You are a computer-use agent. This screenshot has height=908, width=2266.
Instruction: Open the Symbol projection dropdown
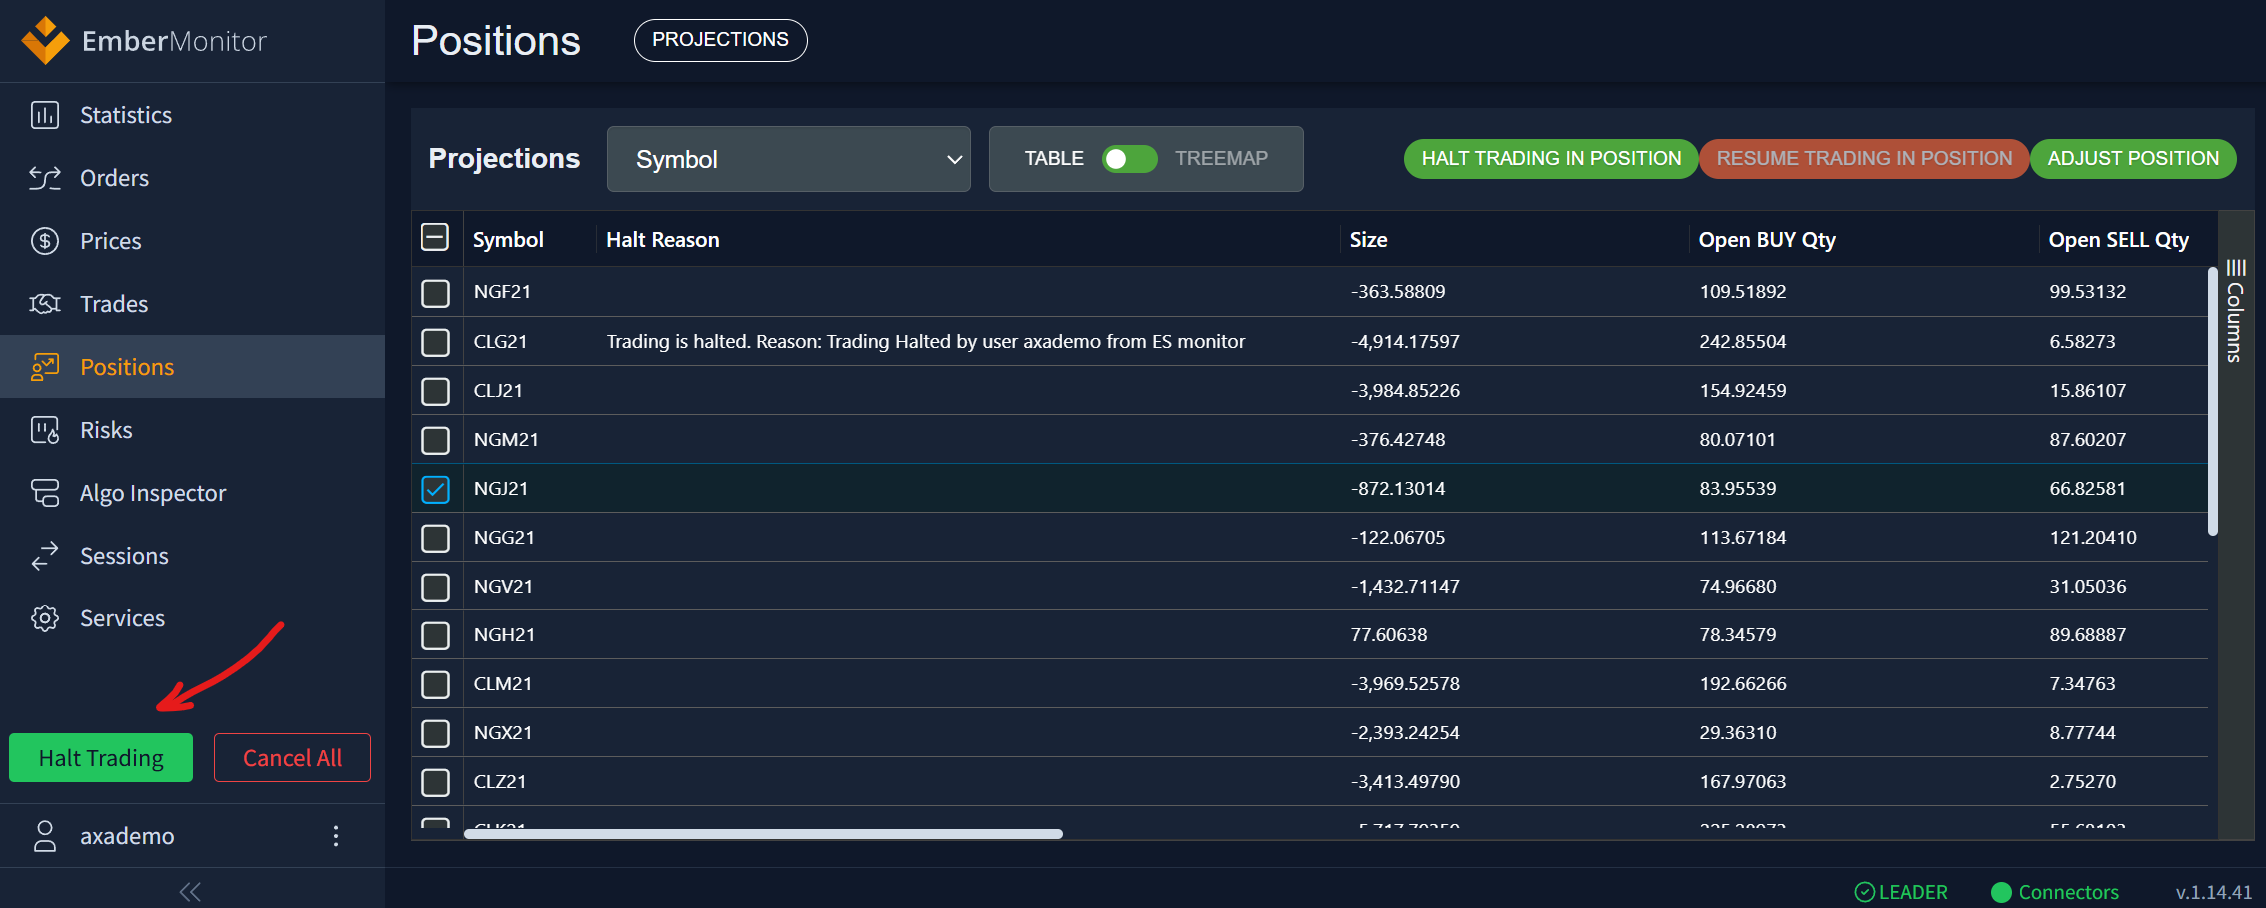point(788,159)
